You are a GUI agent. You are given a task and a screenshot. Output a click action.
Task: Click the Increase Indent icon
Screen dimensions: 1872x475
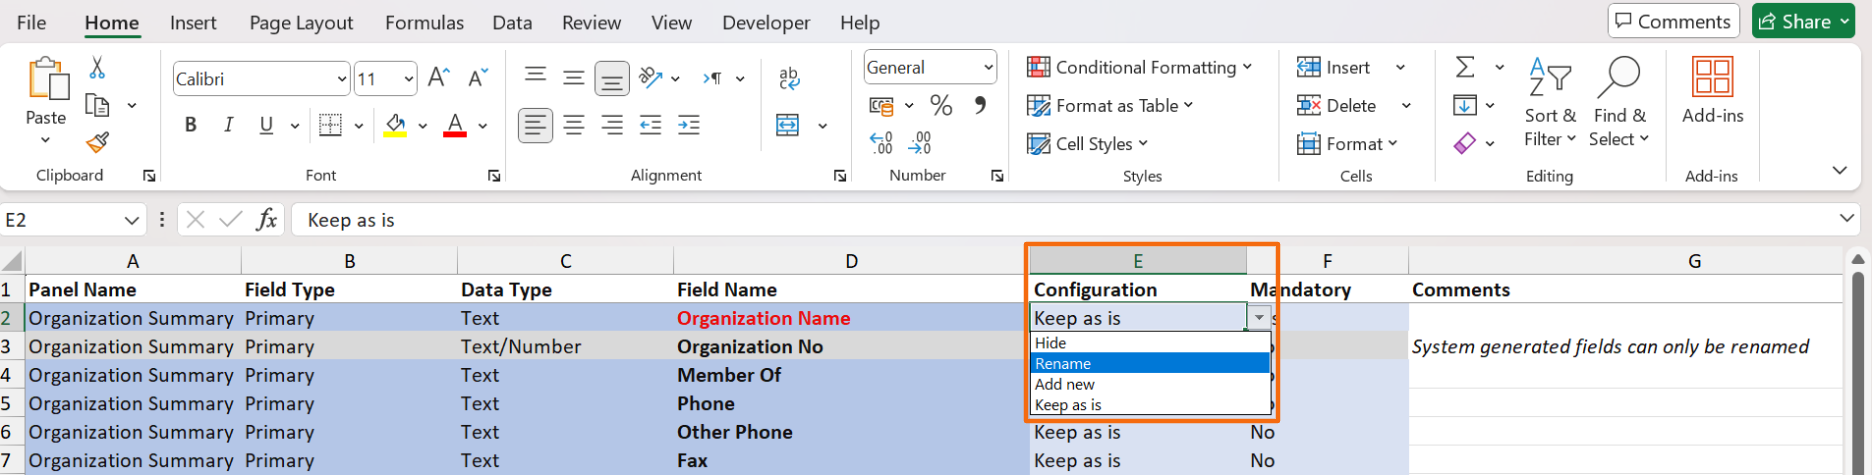point(689,125)
